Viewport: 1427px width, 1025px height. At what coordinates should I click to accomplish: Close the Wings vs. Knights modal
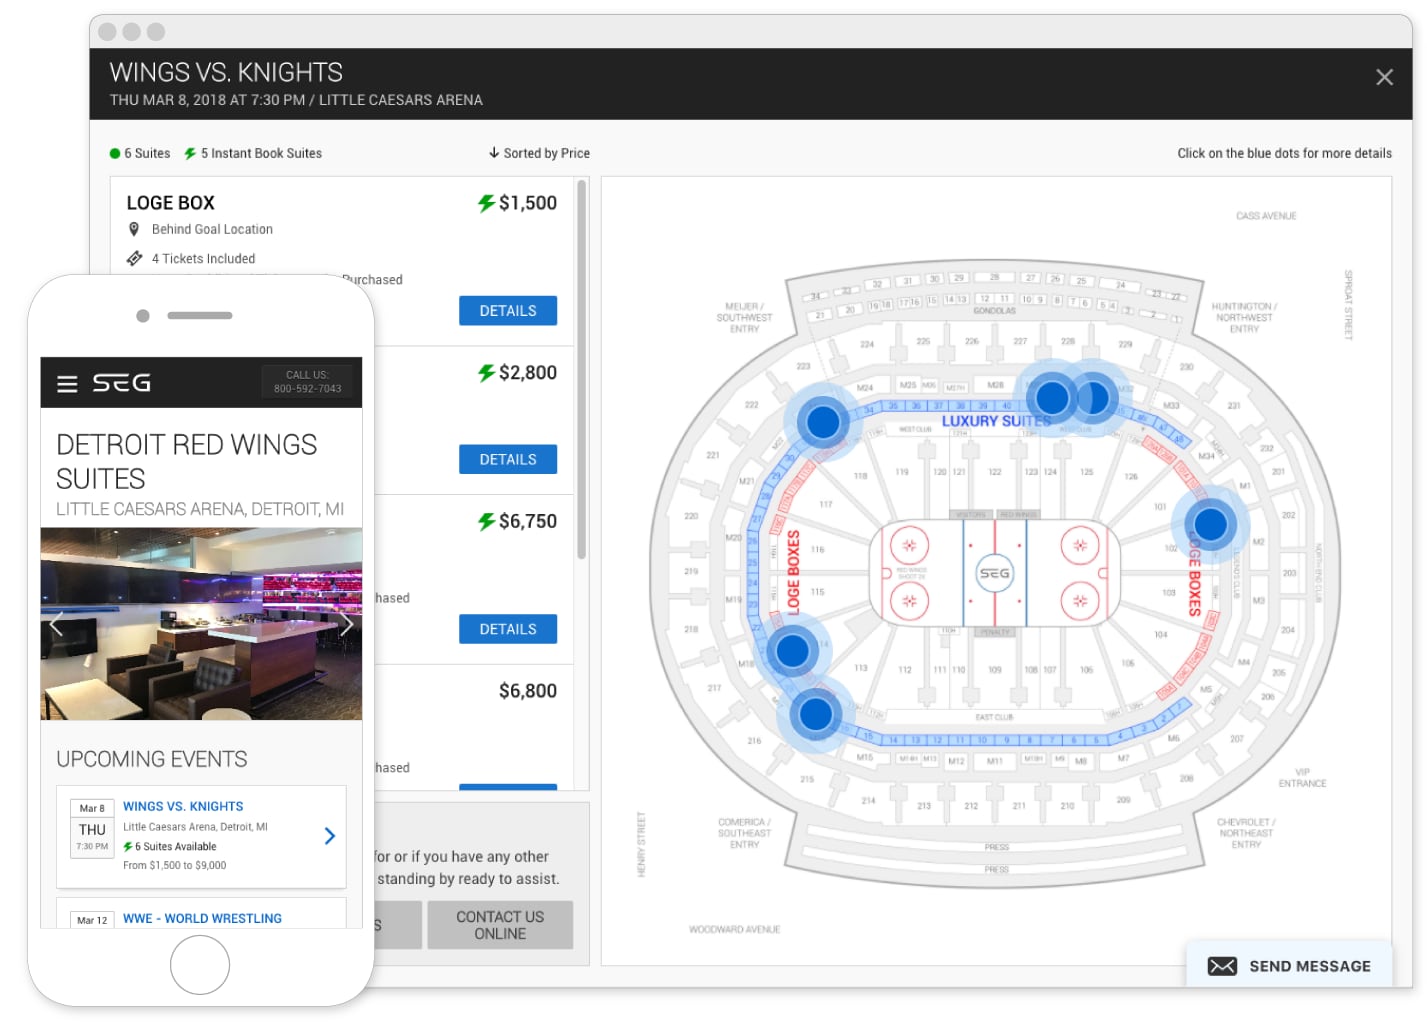(1384, 77)
